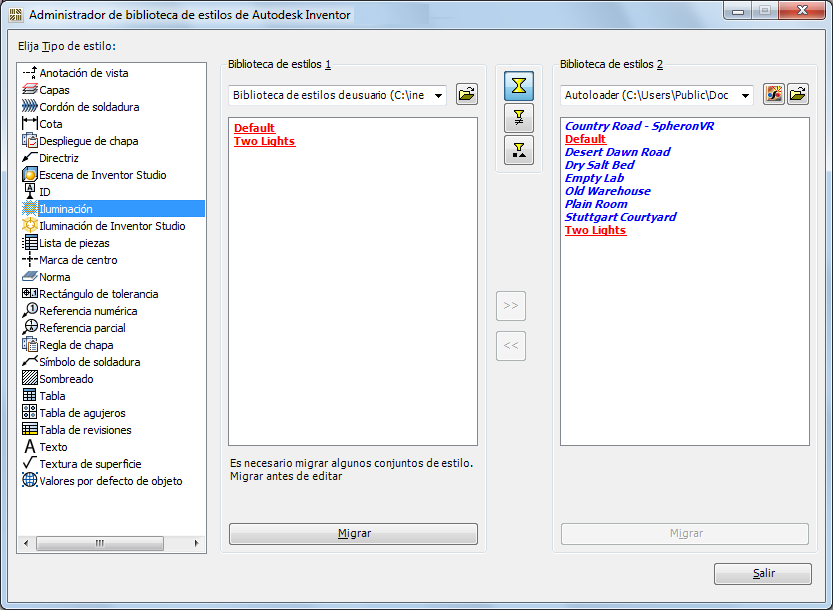Select Símbolo de soldadura icon

point(30,362)
